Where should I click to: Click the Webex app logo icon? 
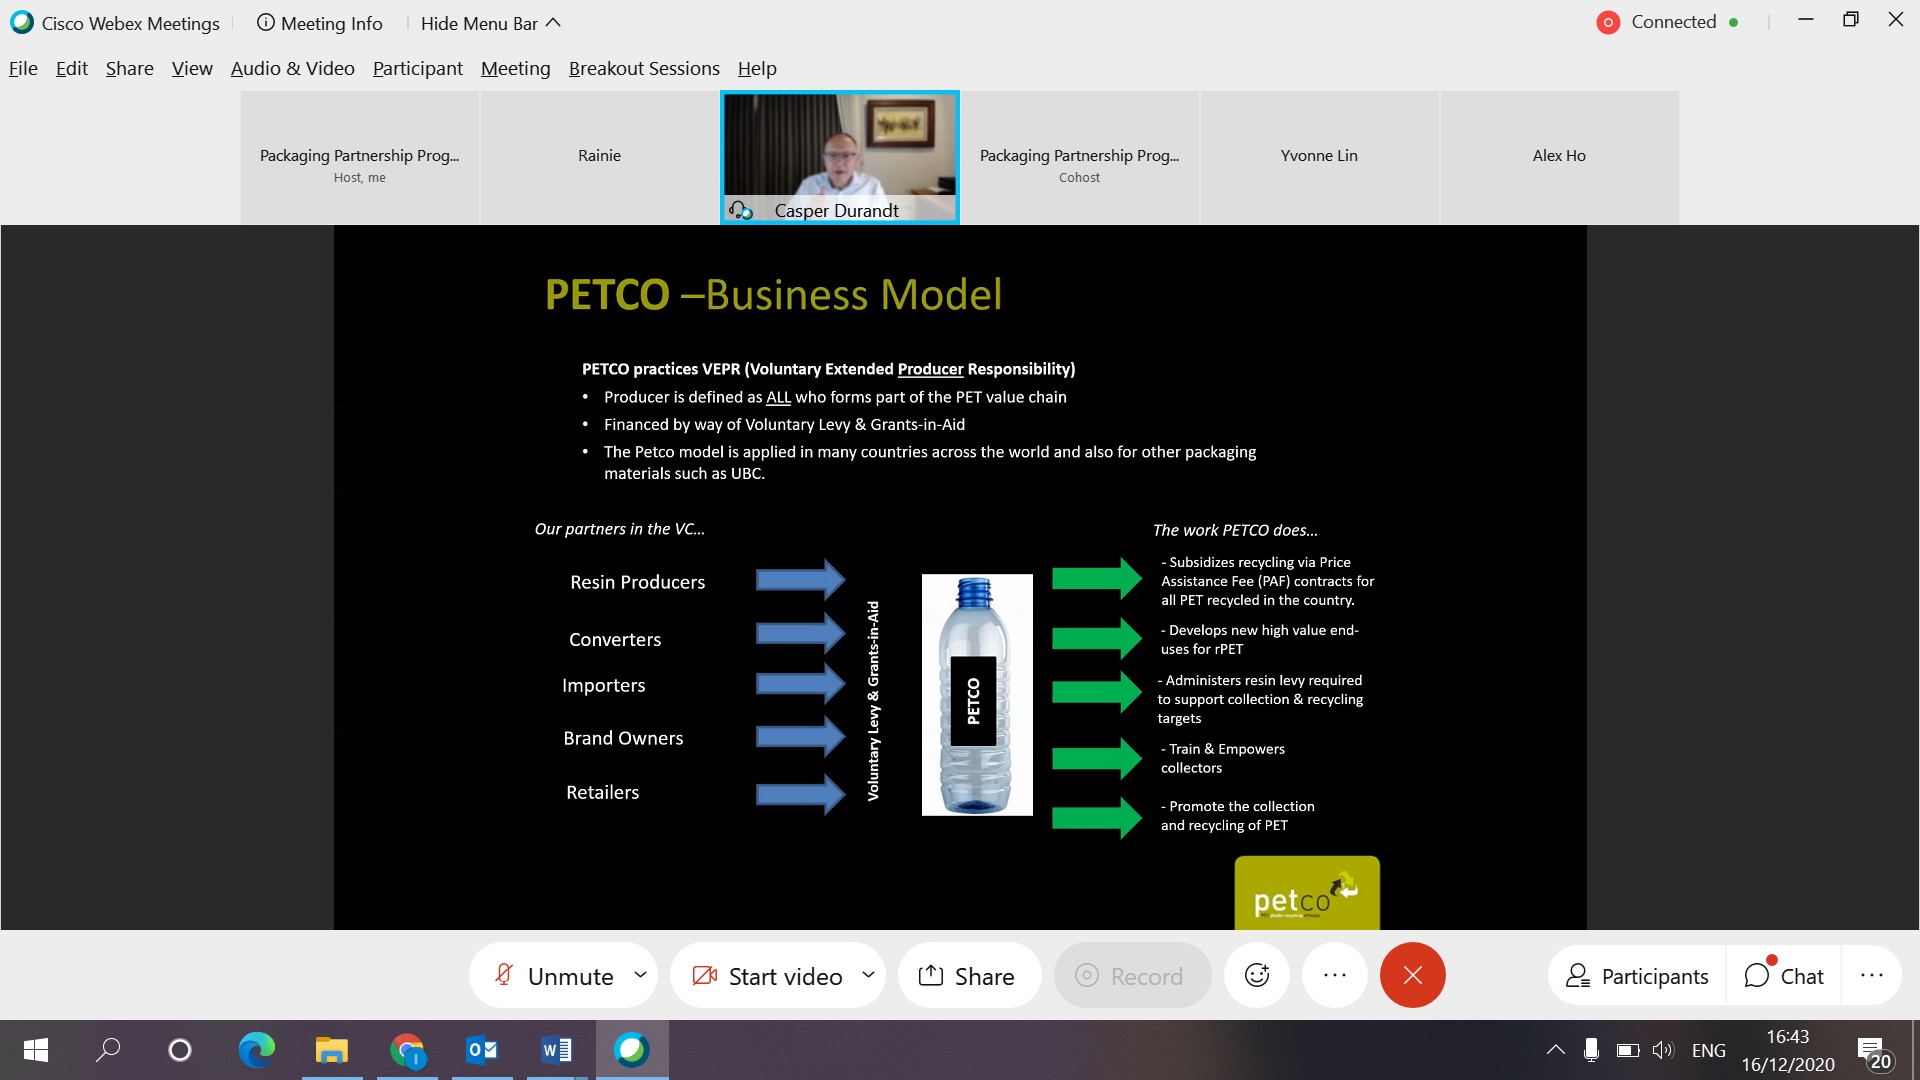coord(21,22)
